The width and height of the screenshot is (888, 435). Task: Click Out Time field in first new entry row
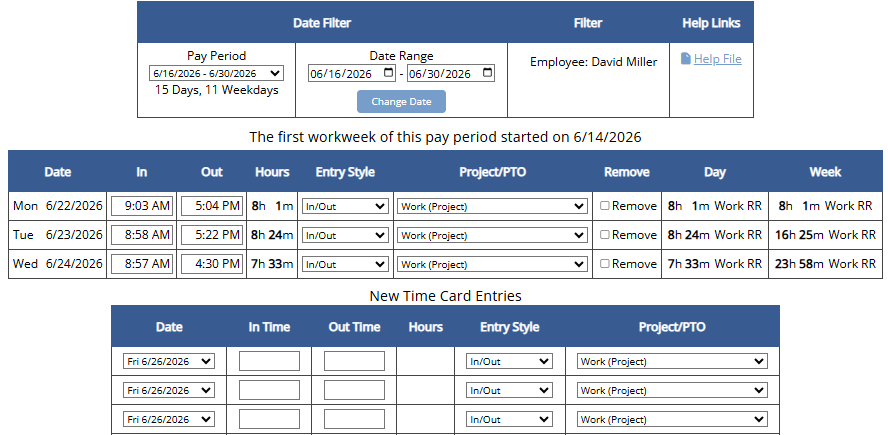tap(354, 361)
